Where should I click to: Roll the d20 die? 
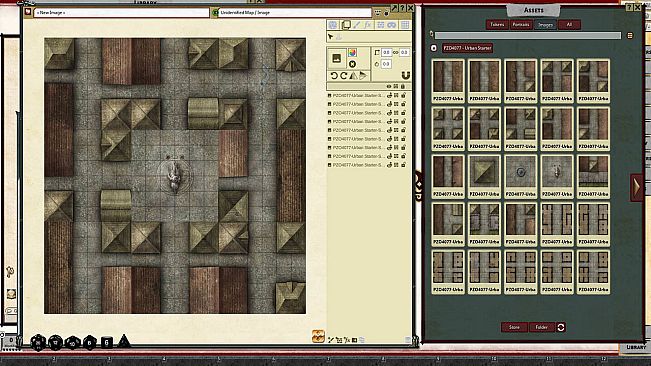click(38, 342)
